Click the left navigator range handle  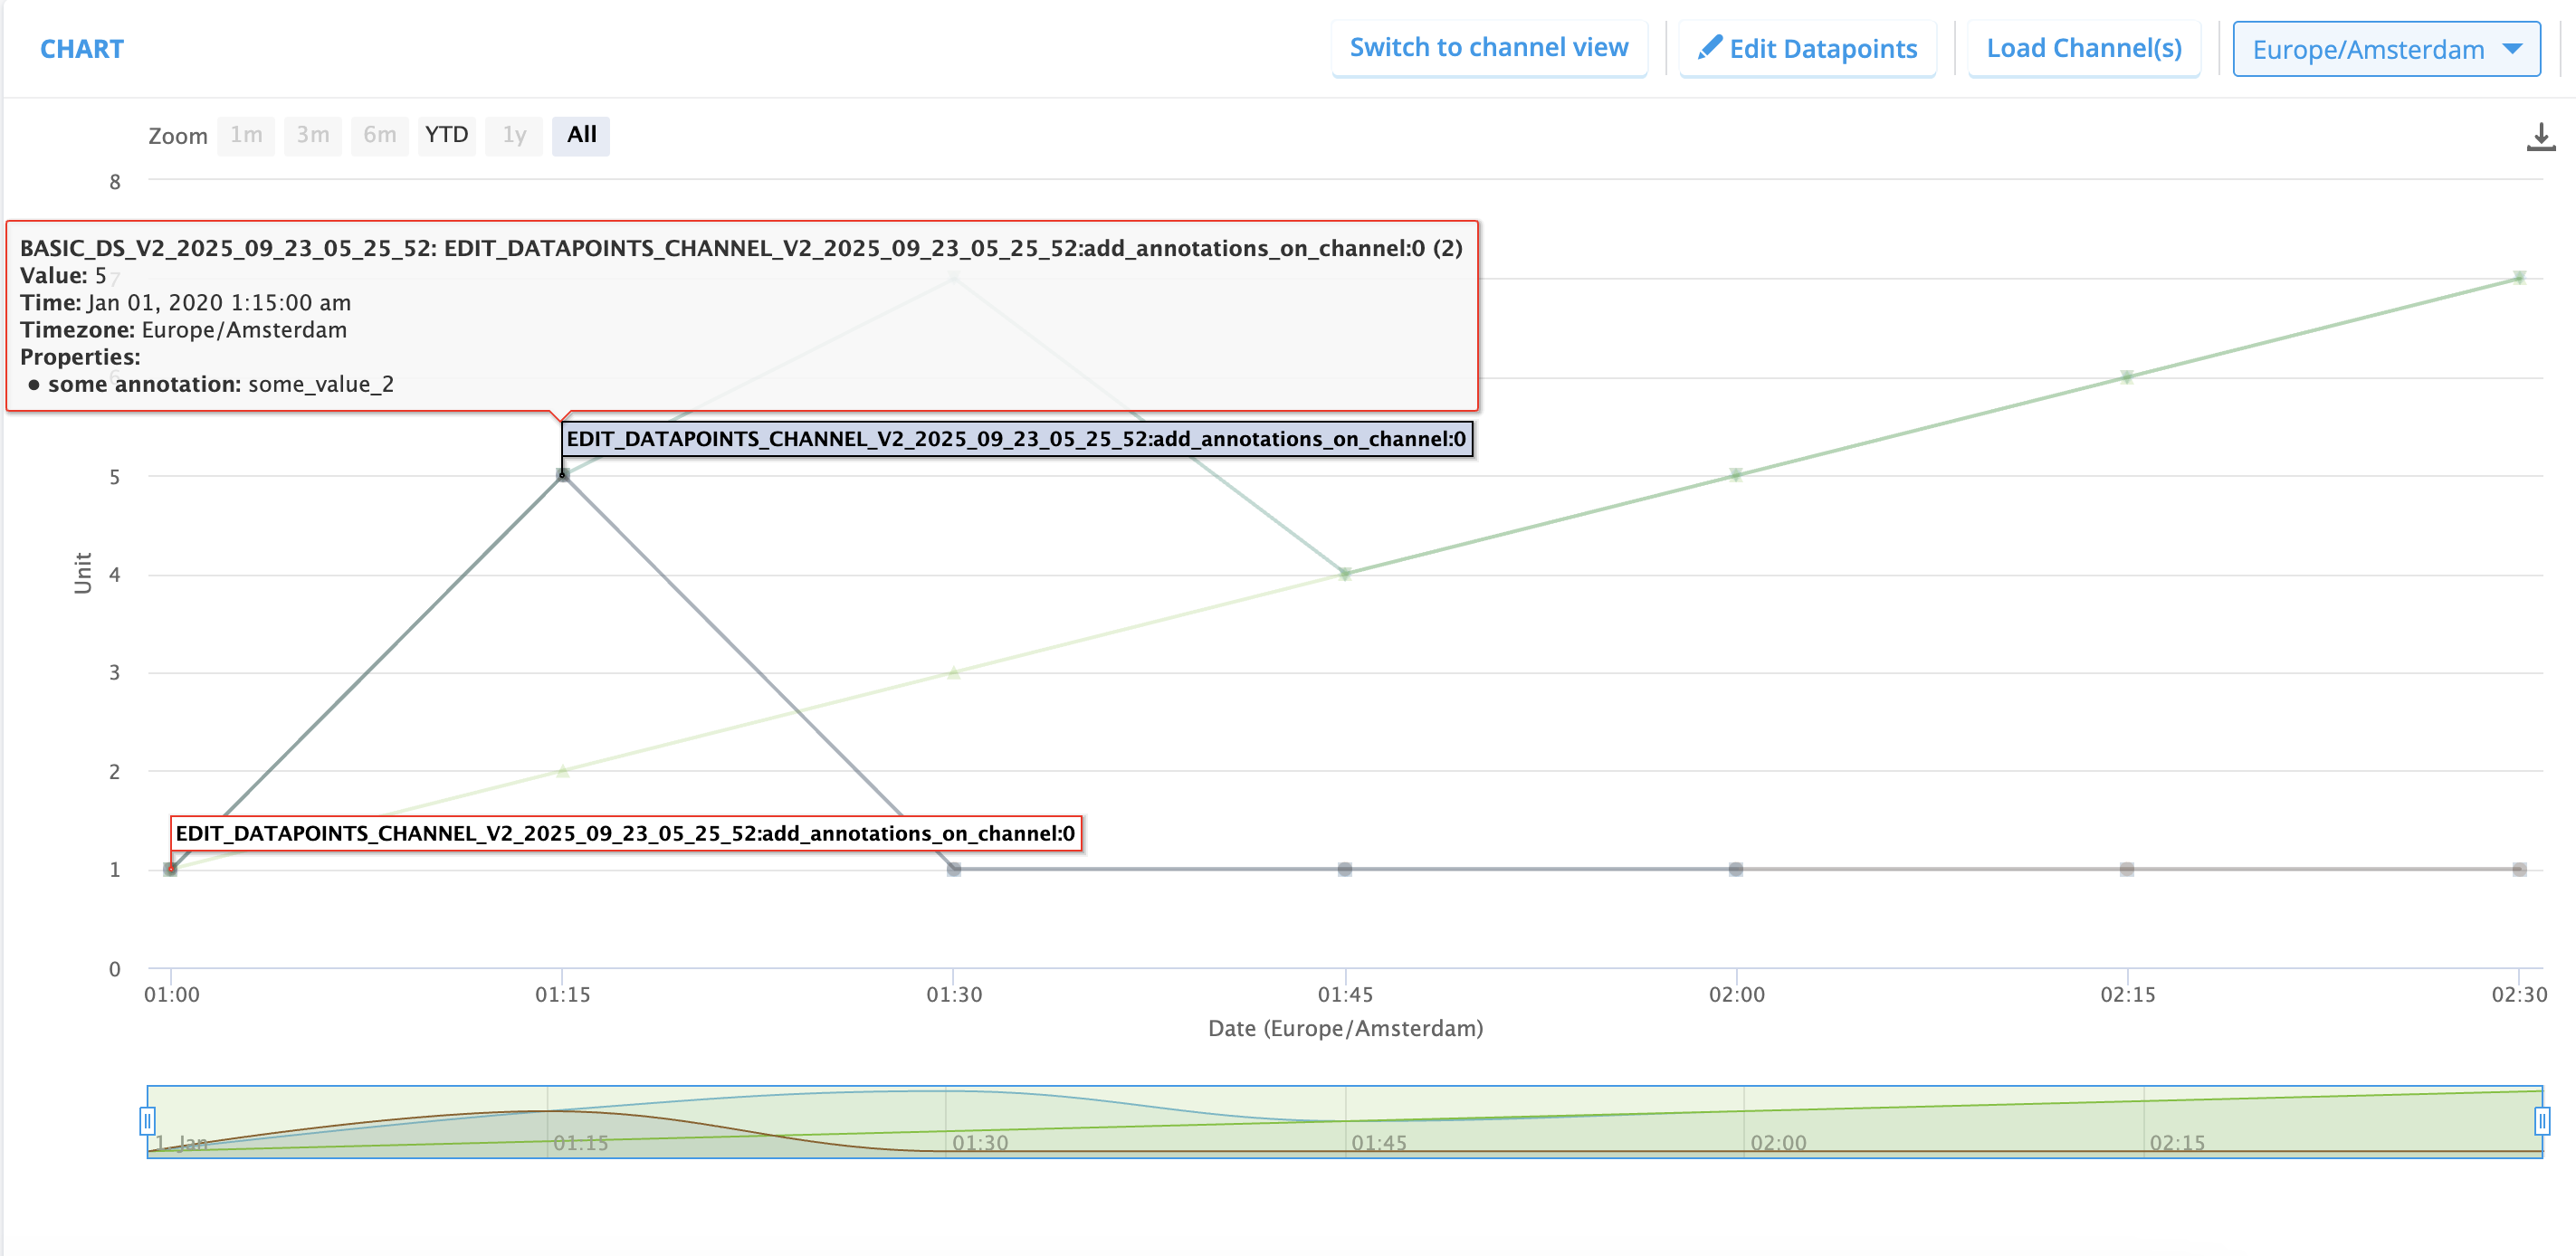pyautogui.click(x=147, y=1121)
